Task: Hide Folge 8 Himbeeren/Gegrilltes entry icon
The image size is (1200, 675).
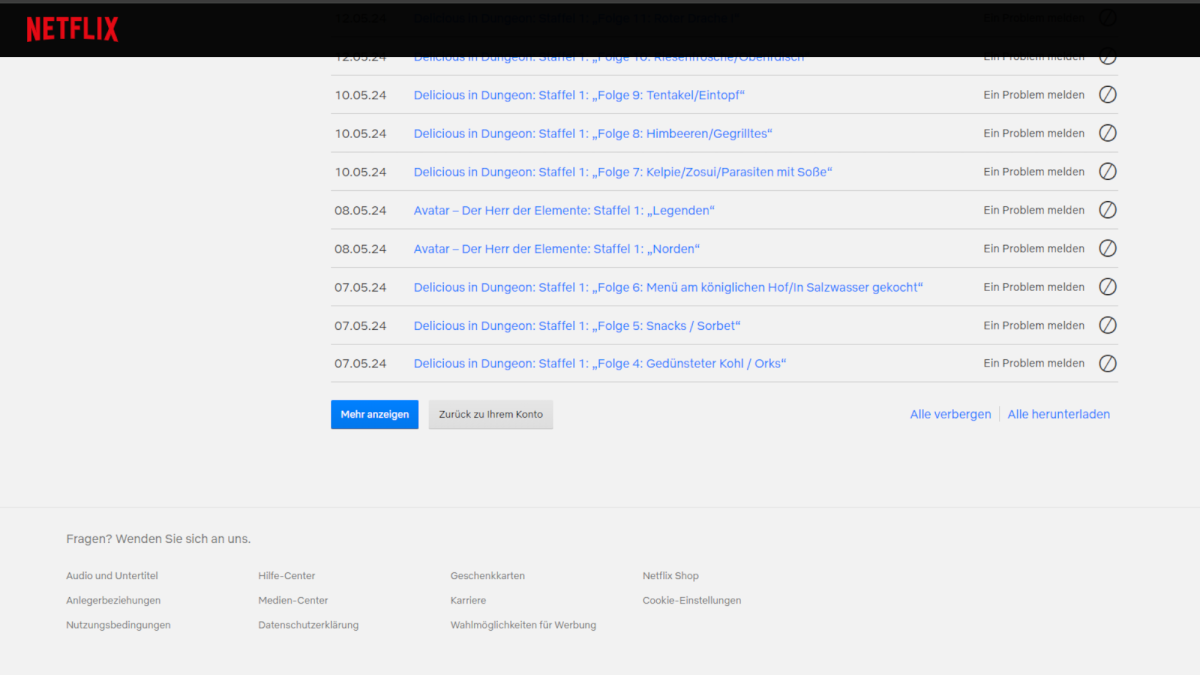Action: pos(1107,133)
